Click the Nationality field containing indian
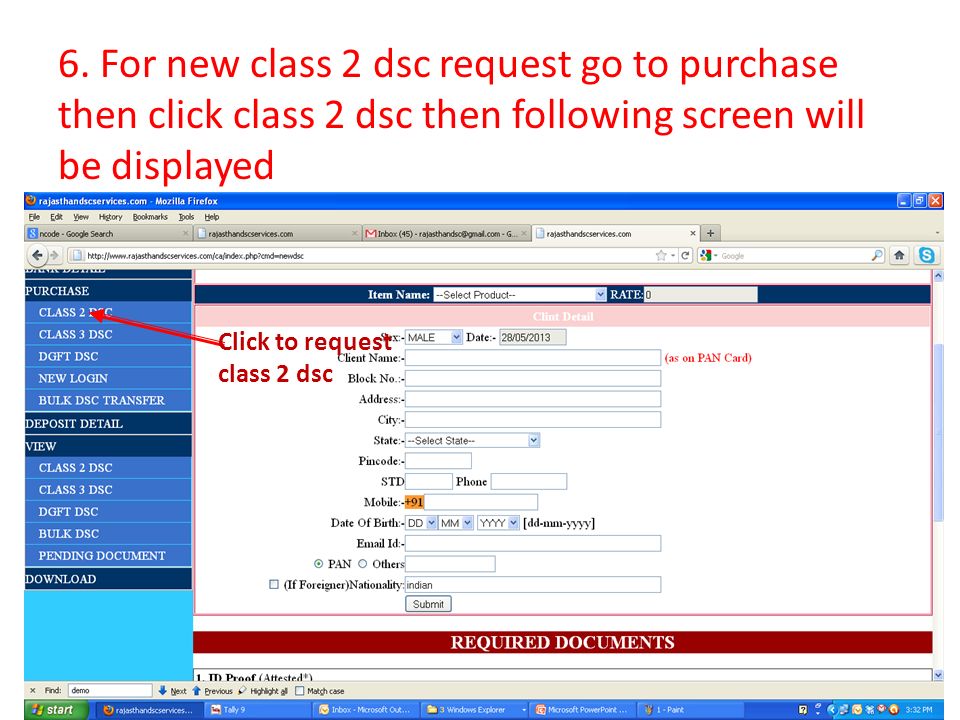Viewport: 960px width, 720px height. click(x=533, y=585)
